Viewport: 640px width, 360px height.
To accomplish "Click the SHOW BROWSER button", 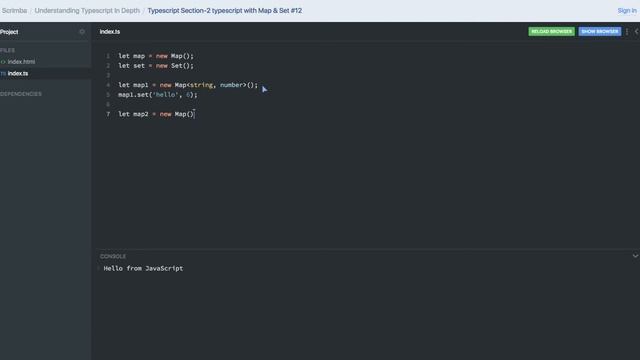I will point(600,31).
